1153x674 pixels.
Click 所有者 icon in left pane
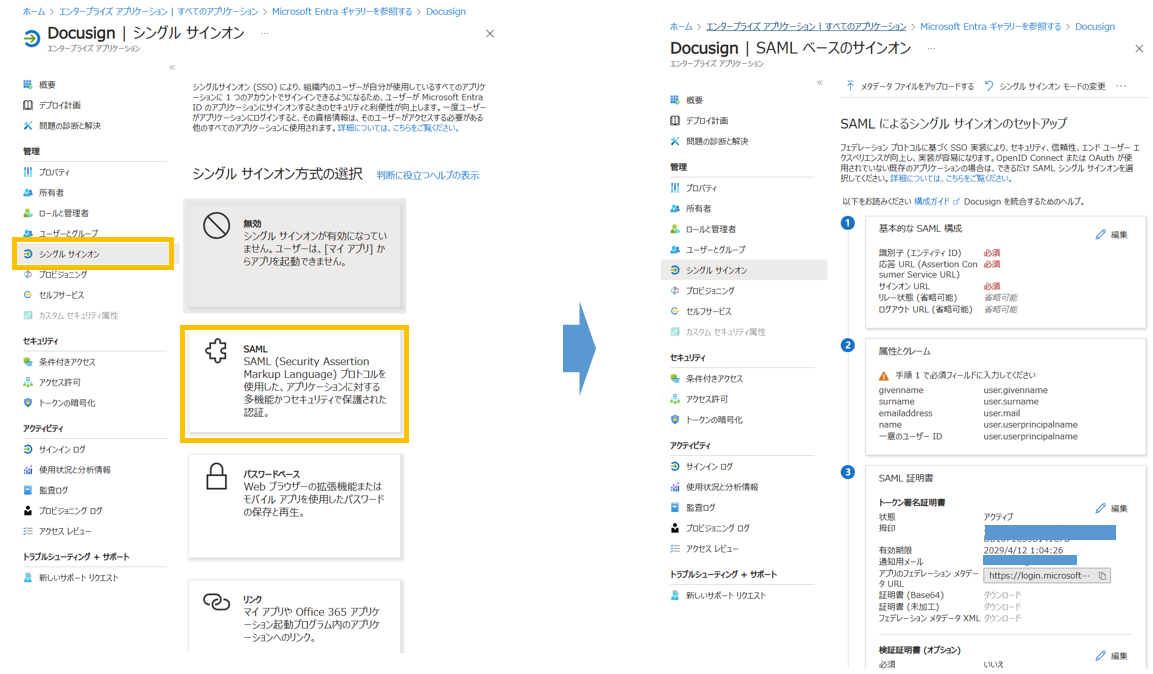[x=28, y=193]
